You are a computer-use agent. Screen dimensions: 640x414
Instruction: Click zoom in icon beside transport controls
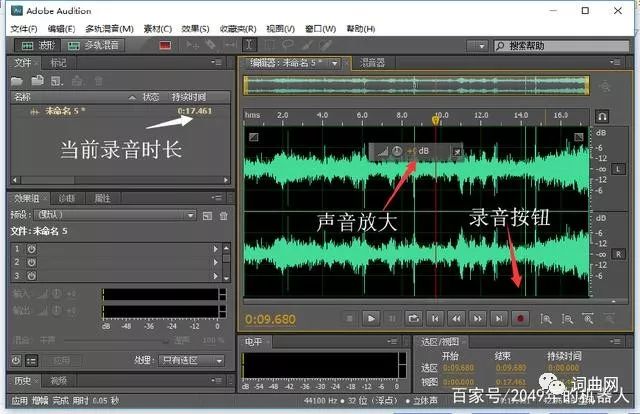coord(546,318)
